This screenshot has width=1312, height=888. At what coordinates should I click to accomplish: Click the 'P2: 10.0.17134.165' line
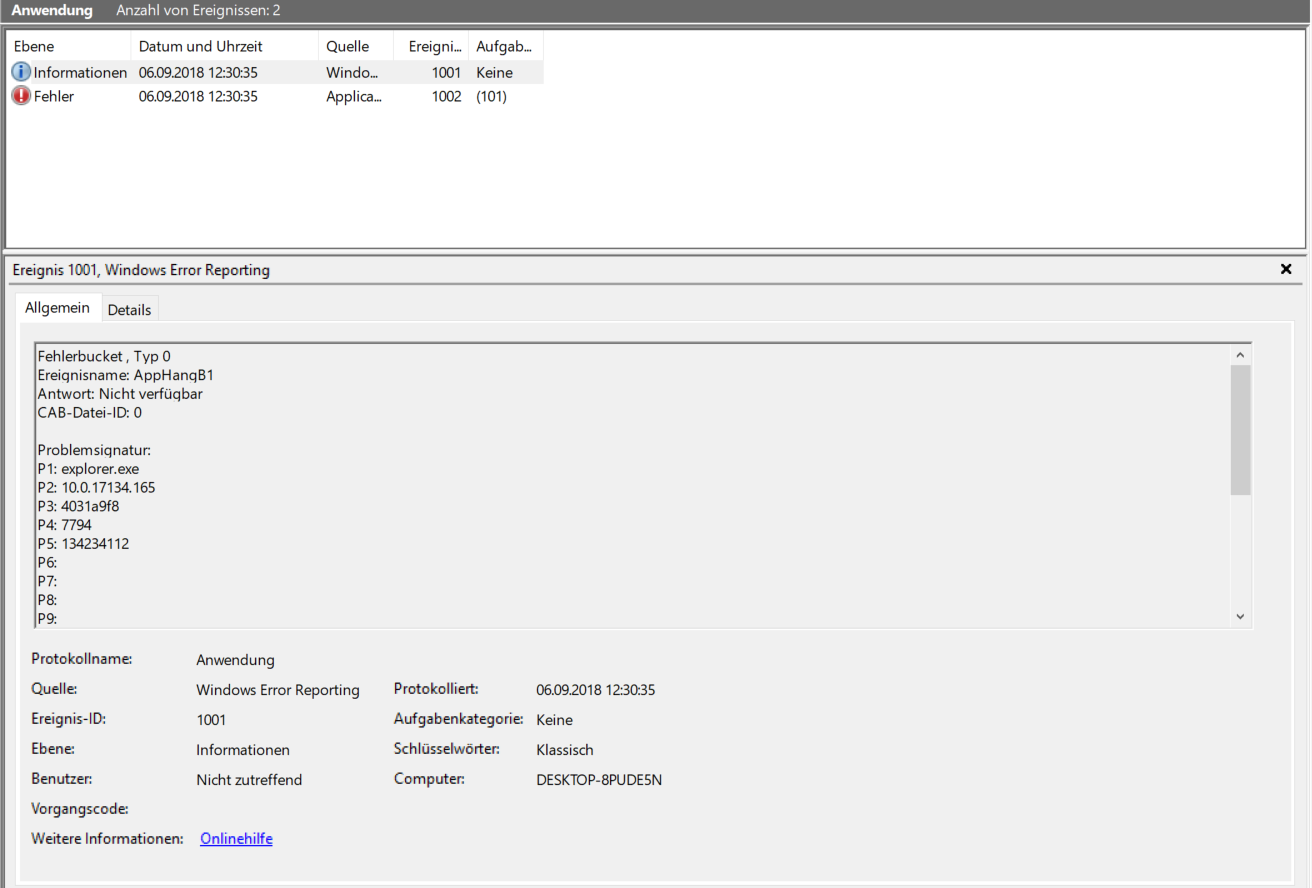[x=96, y=487]
